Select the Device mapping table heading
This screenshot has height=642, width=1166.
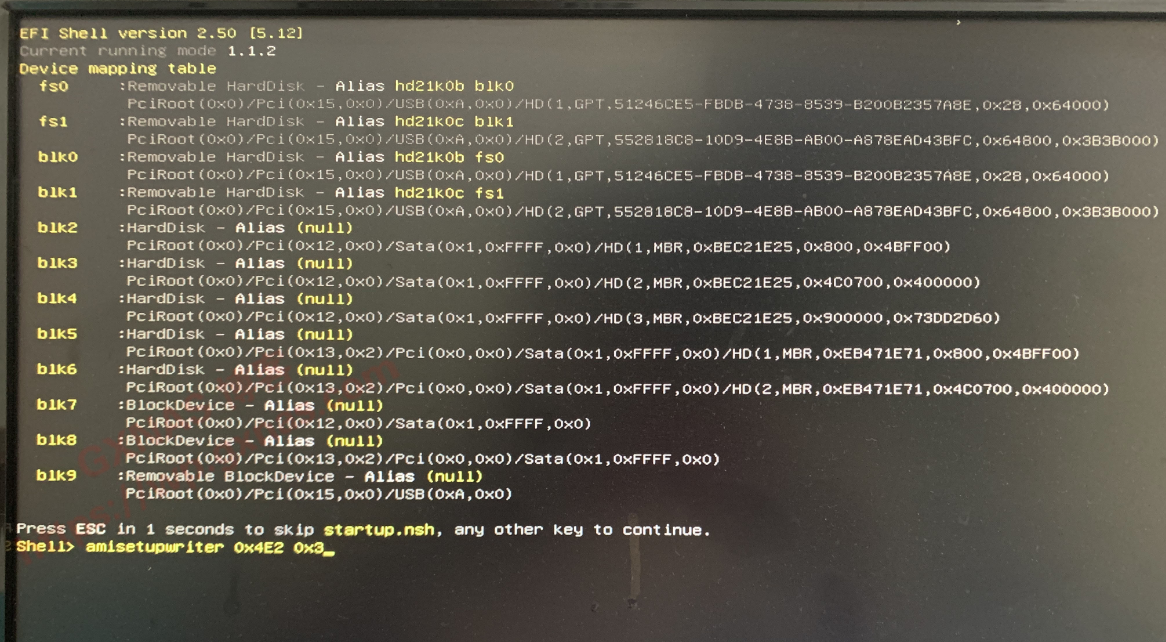tap(117, 68)
